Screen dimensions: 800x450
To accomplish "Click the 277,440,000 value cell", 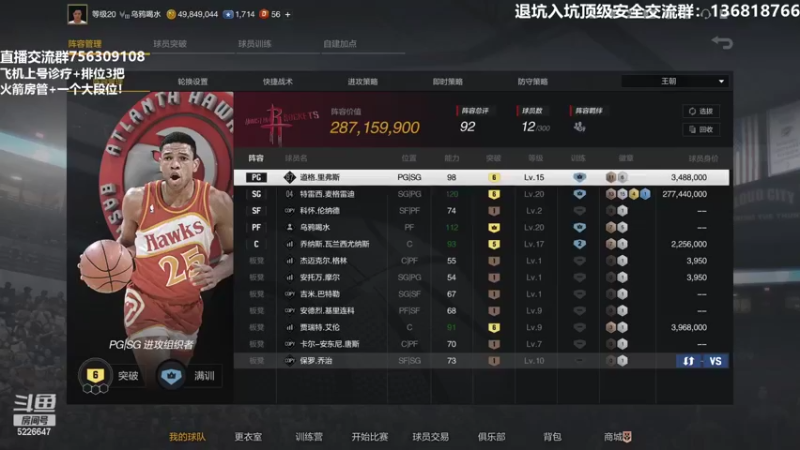I will pyautogui.click(x=684, y=194).
